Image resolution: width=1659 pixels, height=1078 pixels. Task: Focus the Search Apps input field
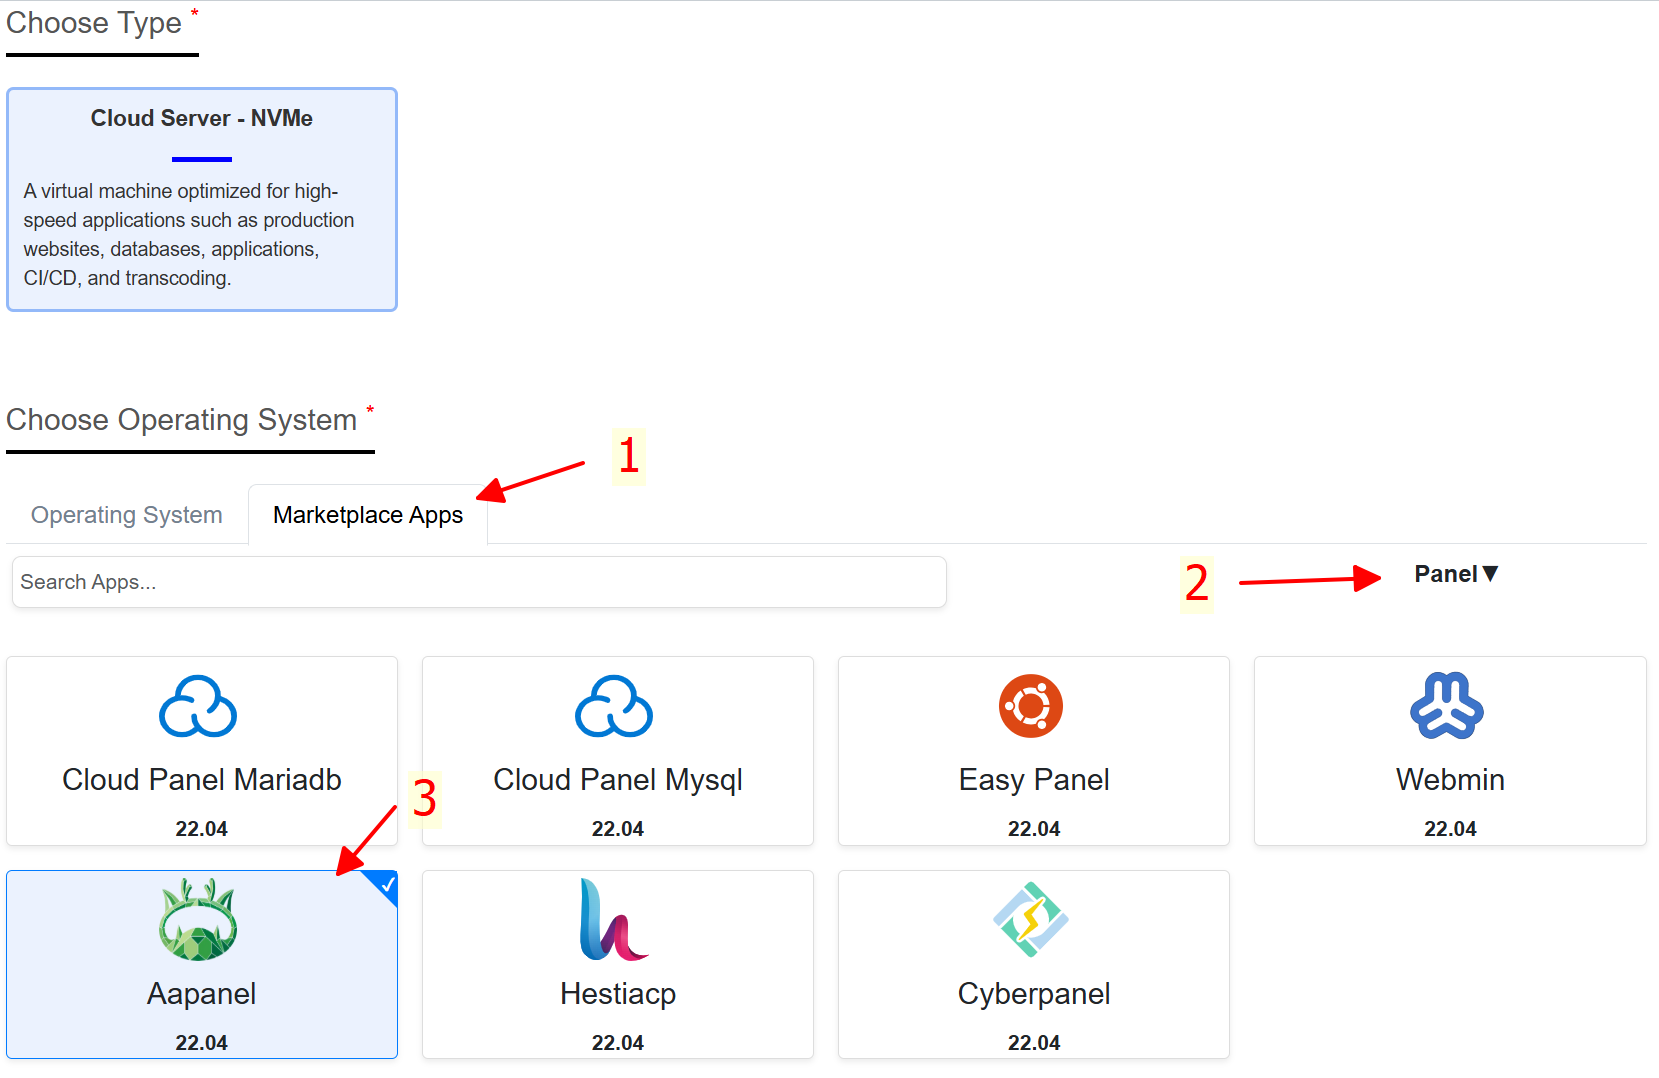(479, 582)
